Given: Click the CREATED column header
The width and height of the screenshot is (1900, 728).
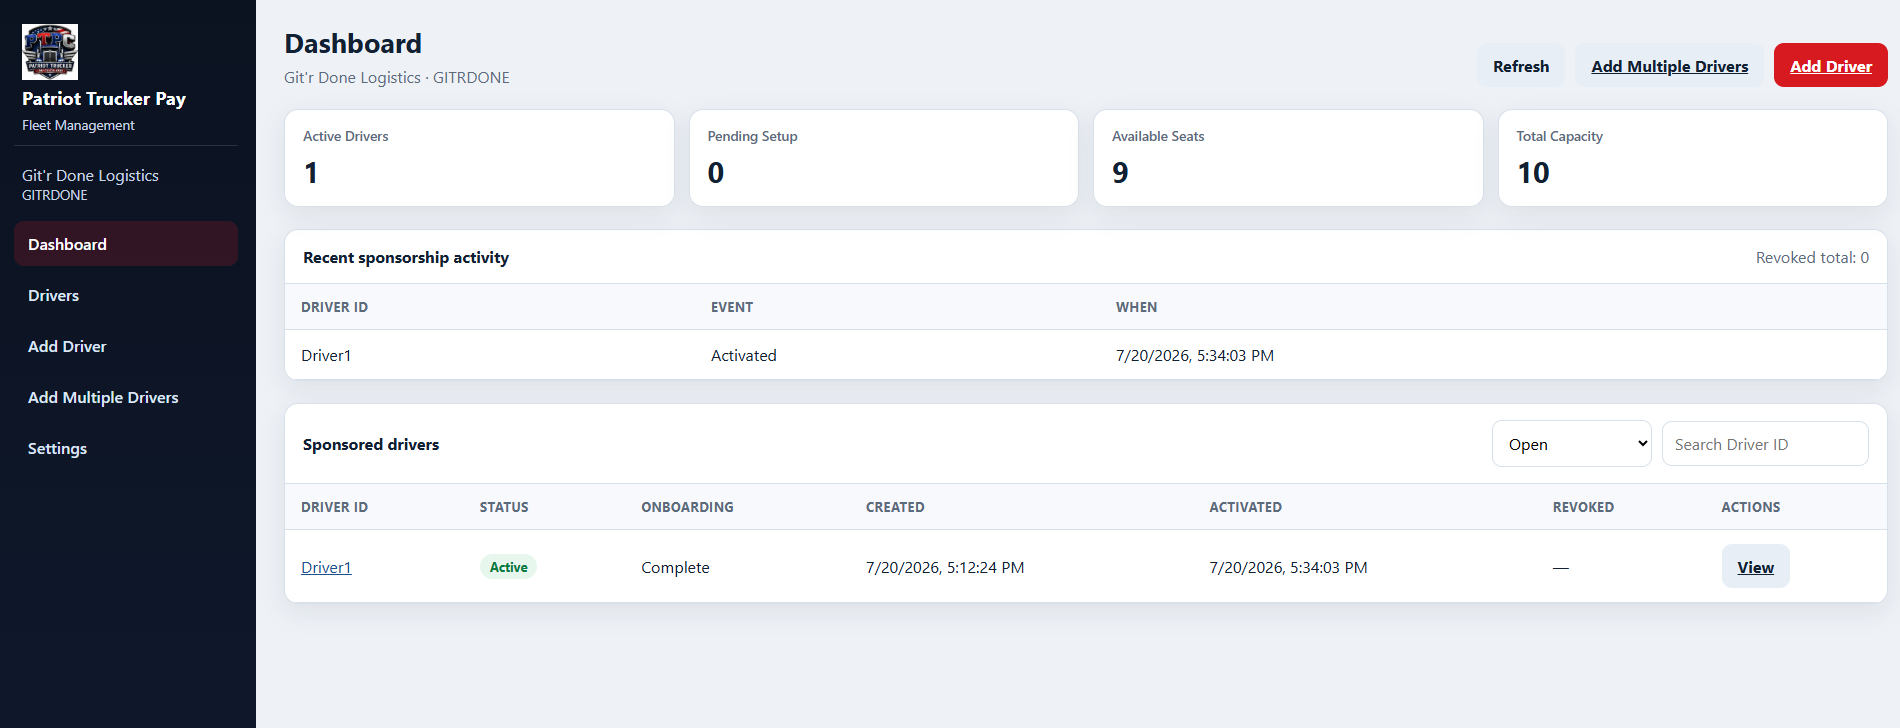Looking at the screenshot, I should (x=895, y=507).
